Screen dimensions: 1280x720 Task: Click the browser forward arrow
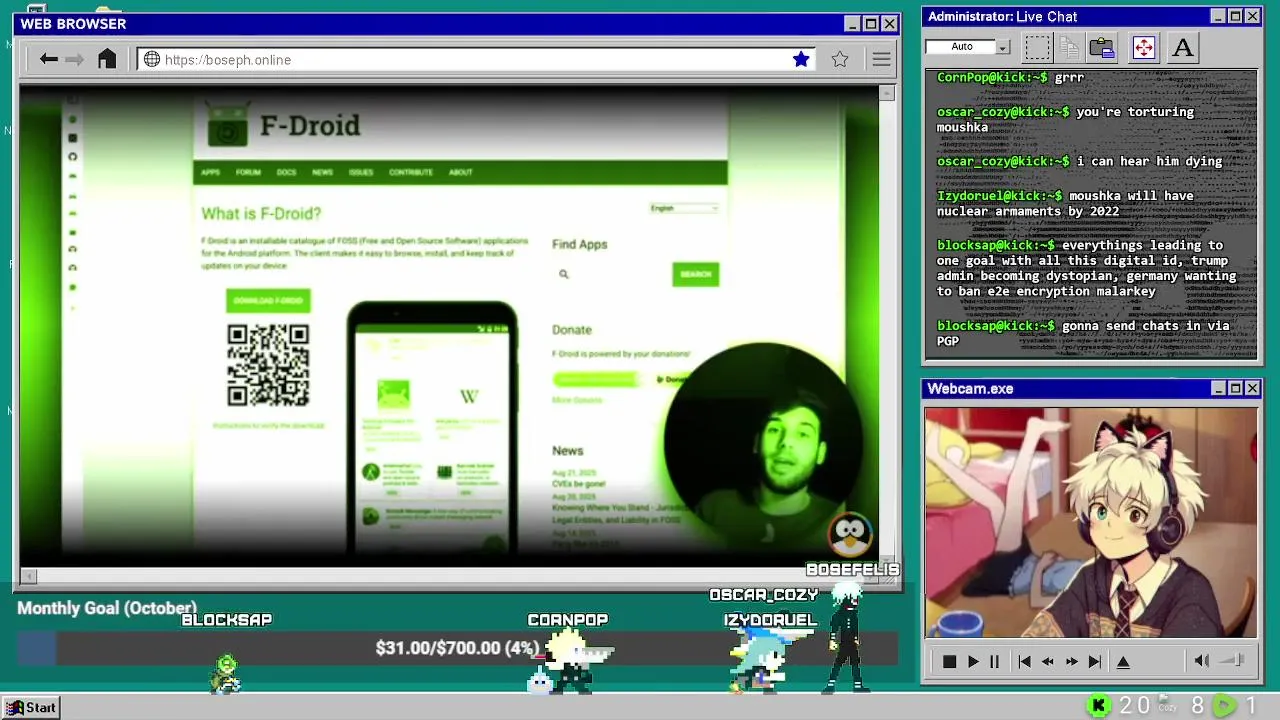[x=74, y=59]
